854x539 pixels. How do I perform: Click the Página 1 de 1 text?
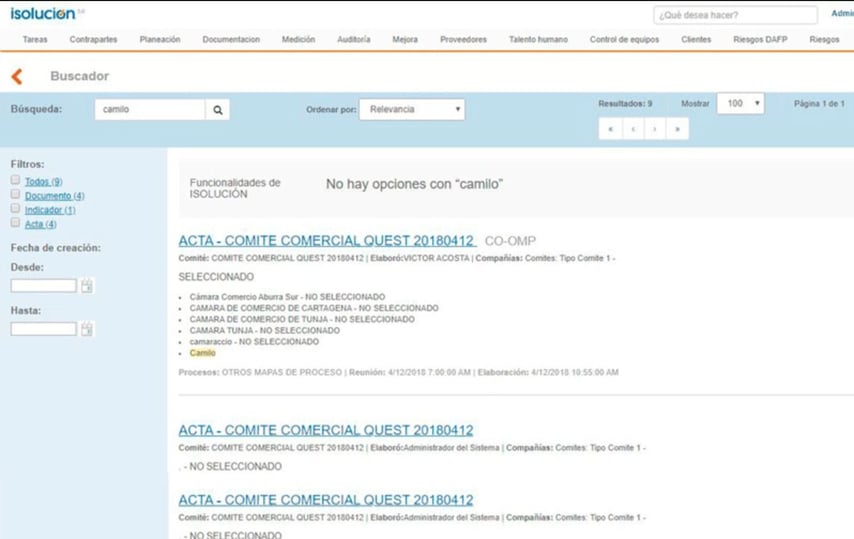coord(819,103)
